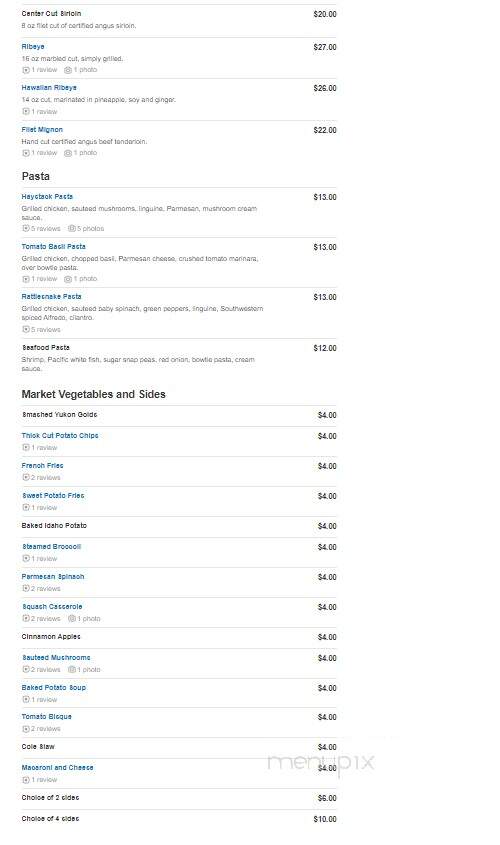Open the photo icon under Ribeye
This screenshot has width=500, height=845.
pyautogui.click(x=68, y=70)
